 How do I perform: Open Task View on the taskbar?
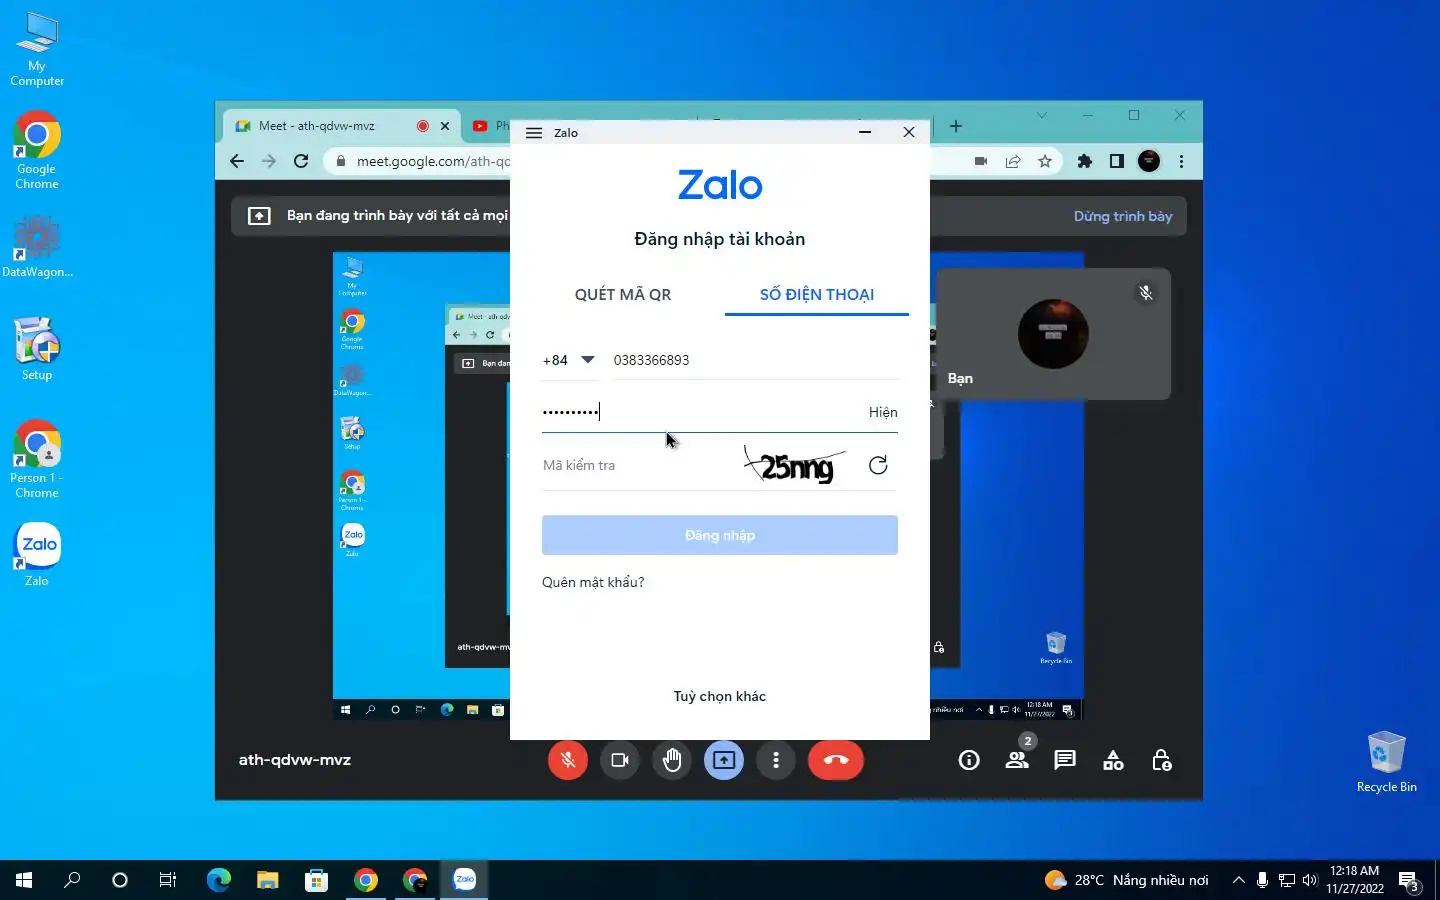pos(168,880)
